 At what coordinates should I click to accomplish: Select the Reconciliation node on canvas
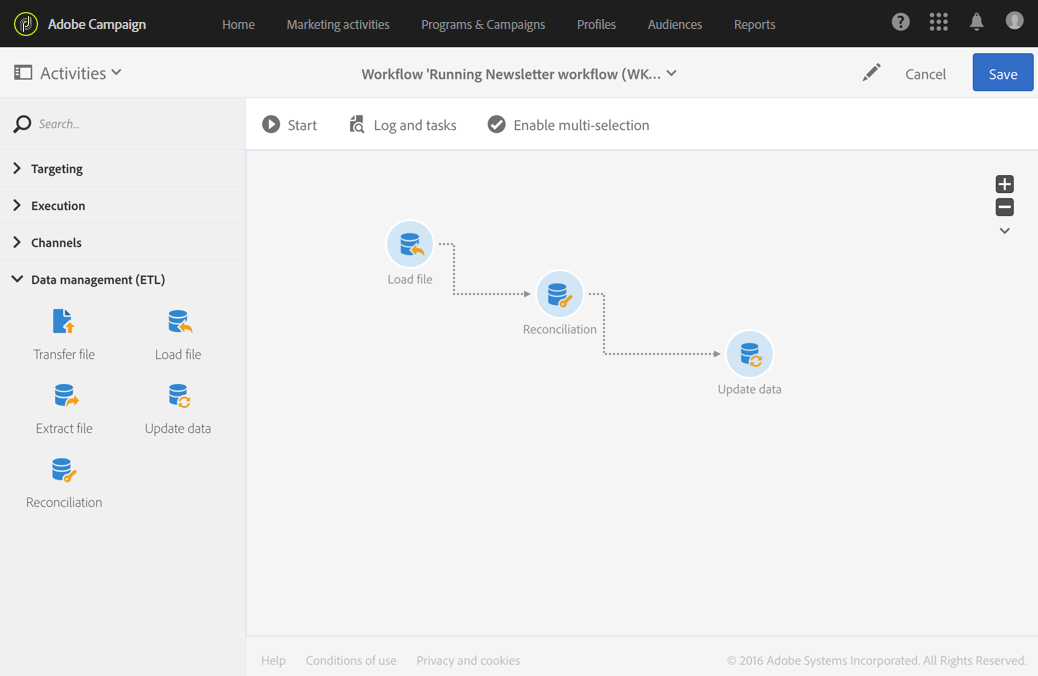click(x=559, y=294)
